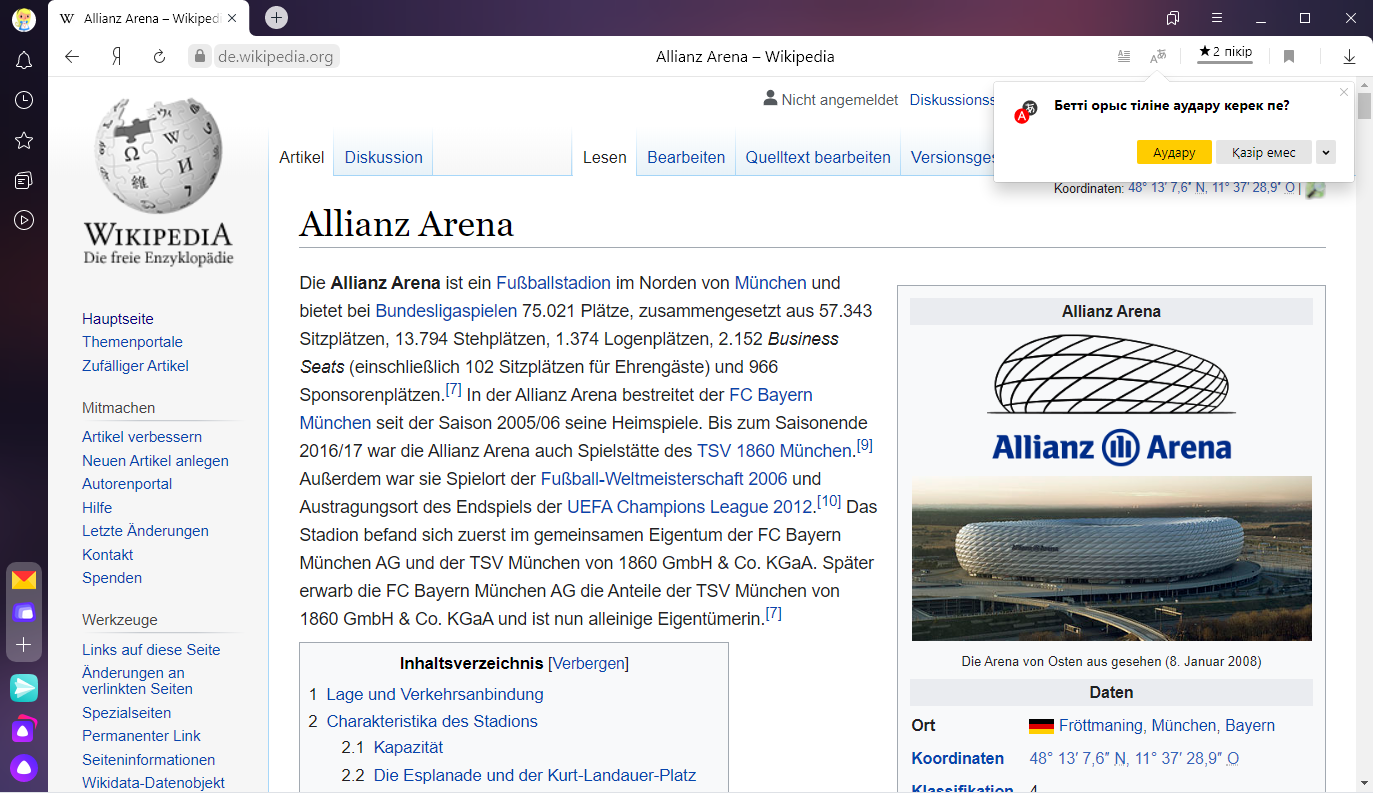Open Yandex home page button
This screenshot has width=1373, height=793.
tap(116, 57)
